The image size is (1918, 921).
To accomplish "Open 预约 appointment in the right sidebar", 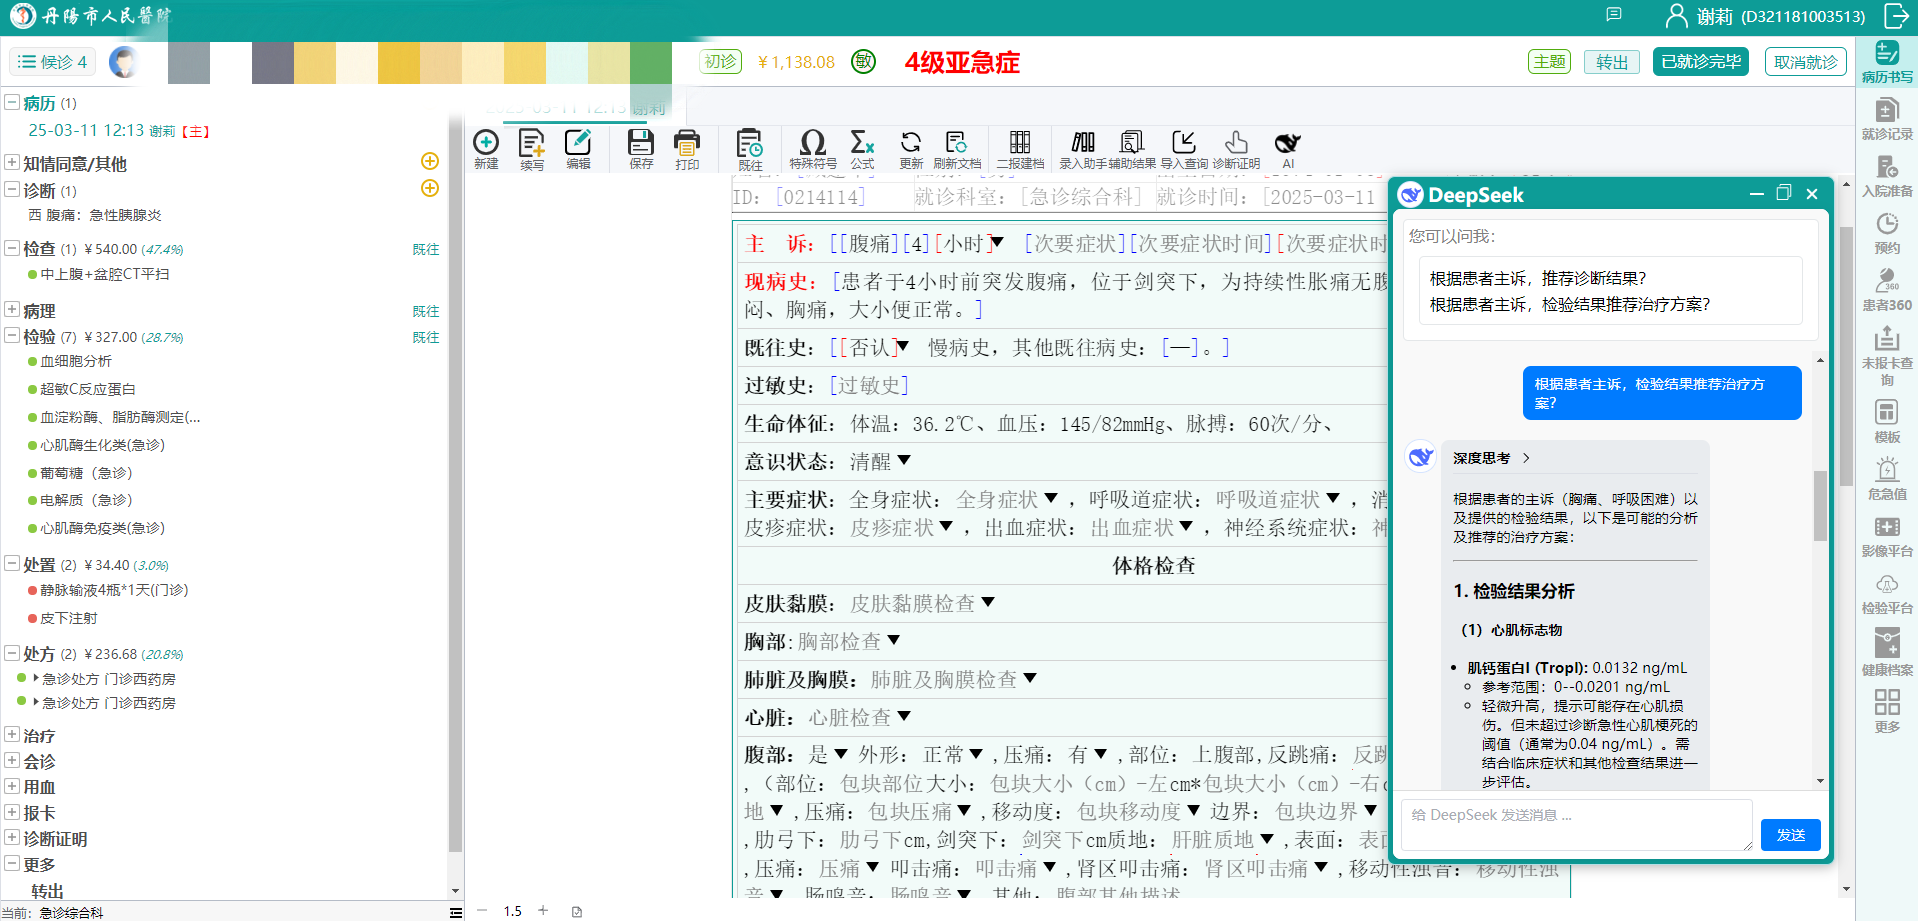I will coord(1887,234).
